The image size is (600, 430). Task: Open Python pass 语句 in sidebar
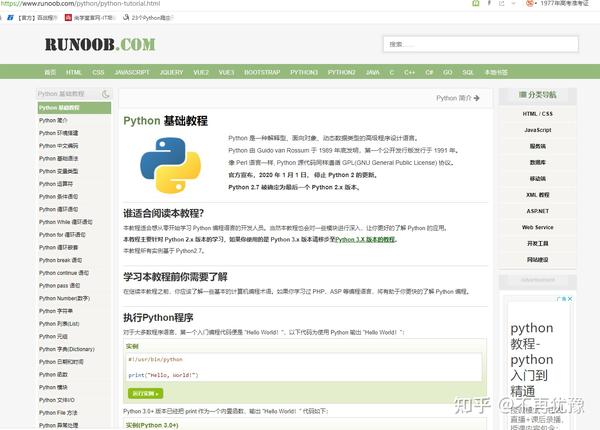[x=59, y=285]
